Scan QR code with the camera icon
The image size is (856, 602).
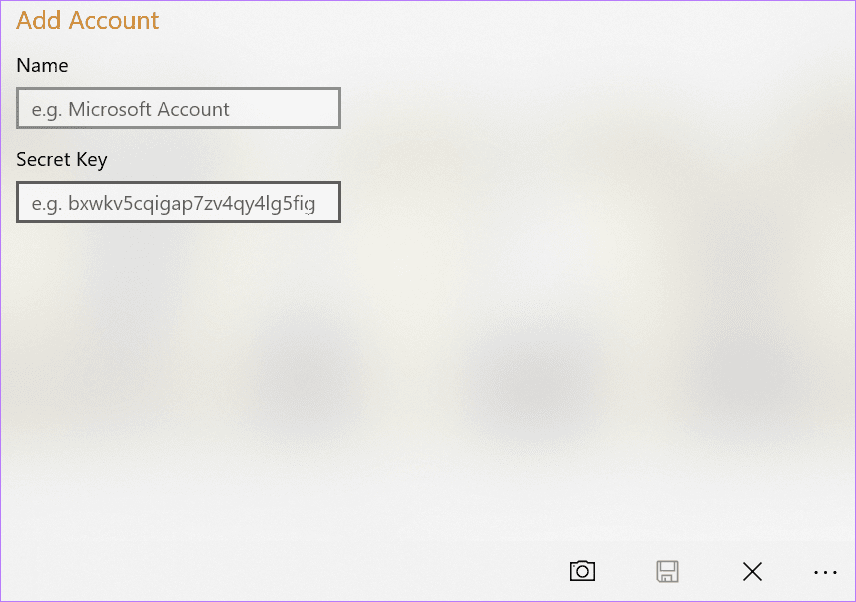click(582, 571)
